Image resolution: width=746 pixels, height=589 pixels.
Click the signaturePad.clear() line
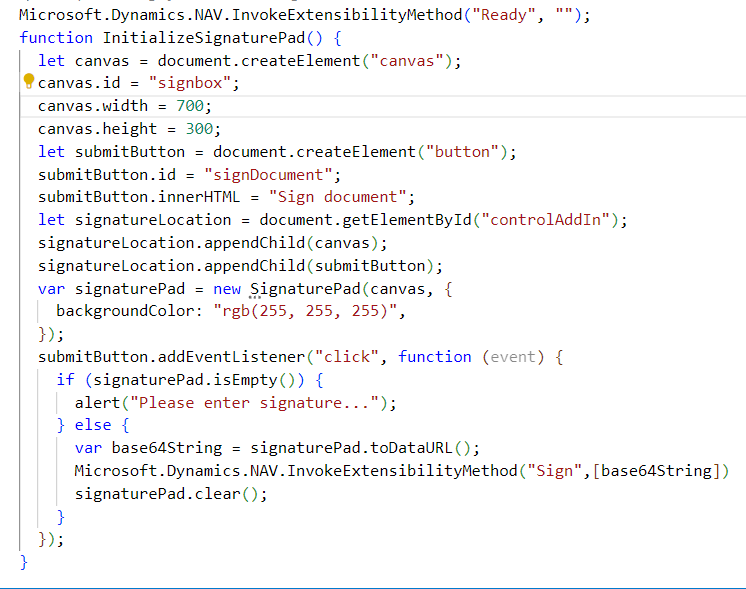click(x=171, y=494)
